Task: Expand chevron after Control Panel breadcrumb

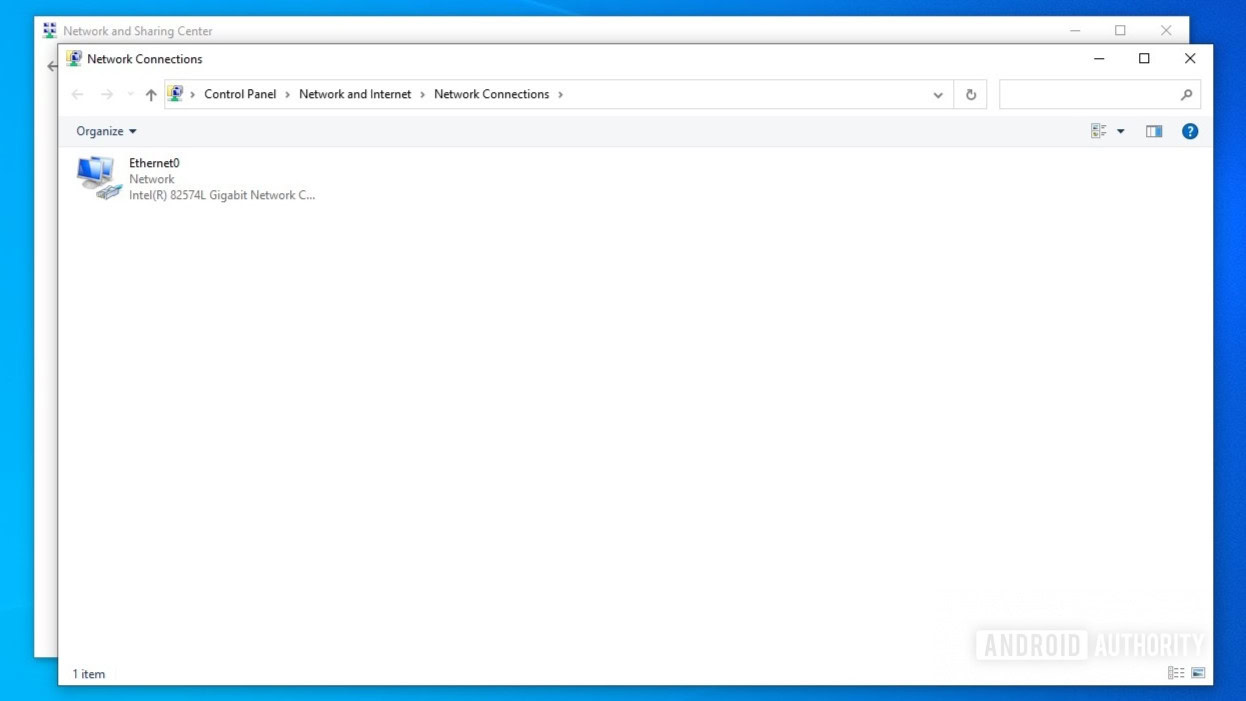Action: [288, 94]
